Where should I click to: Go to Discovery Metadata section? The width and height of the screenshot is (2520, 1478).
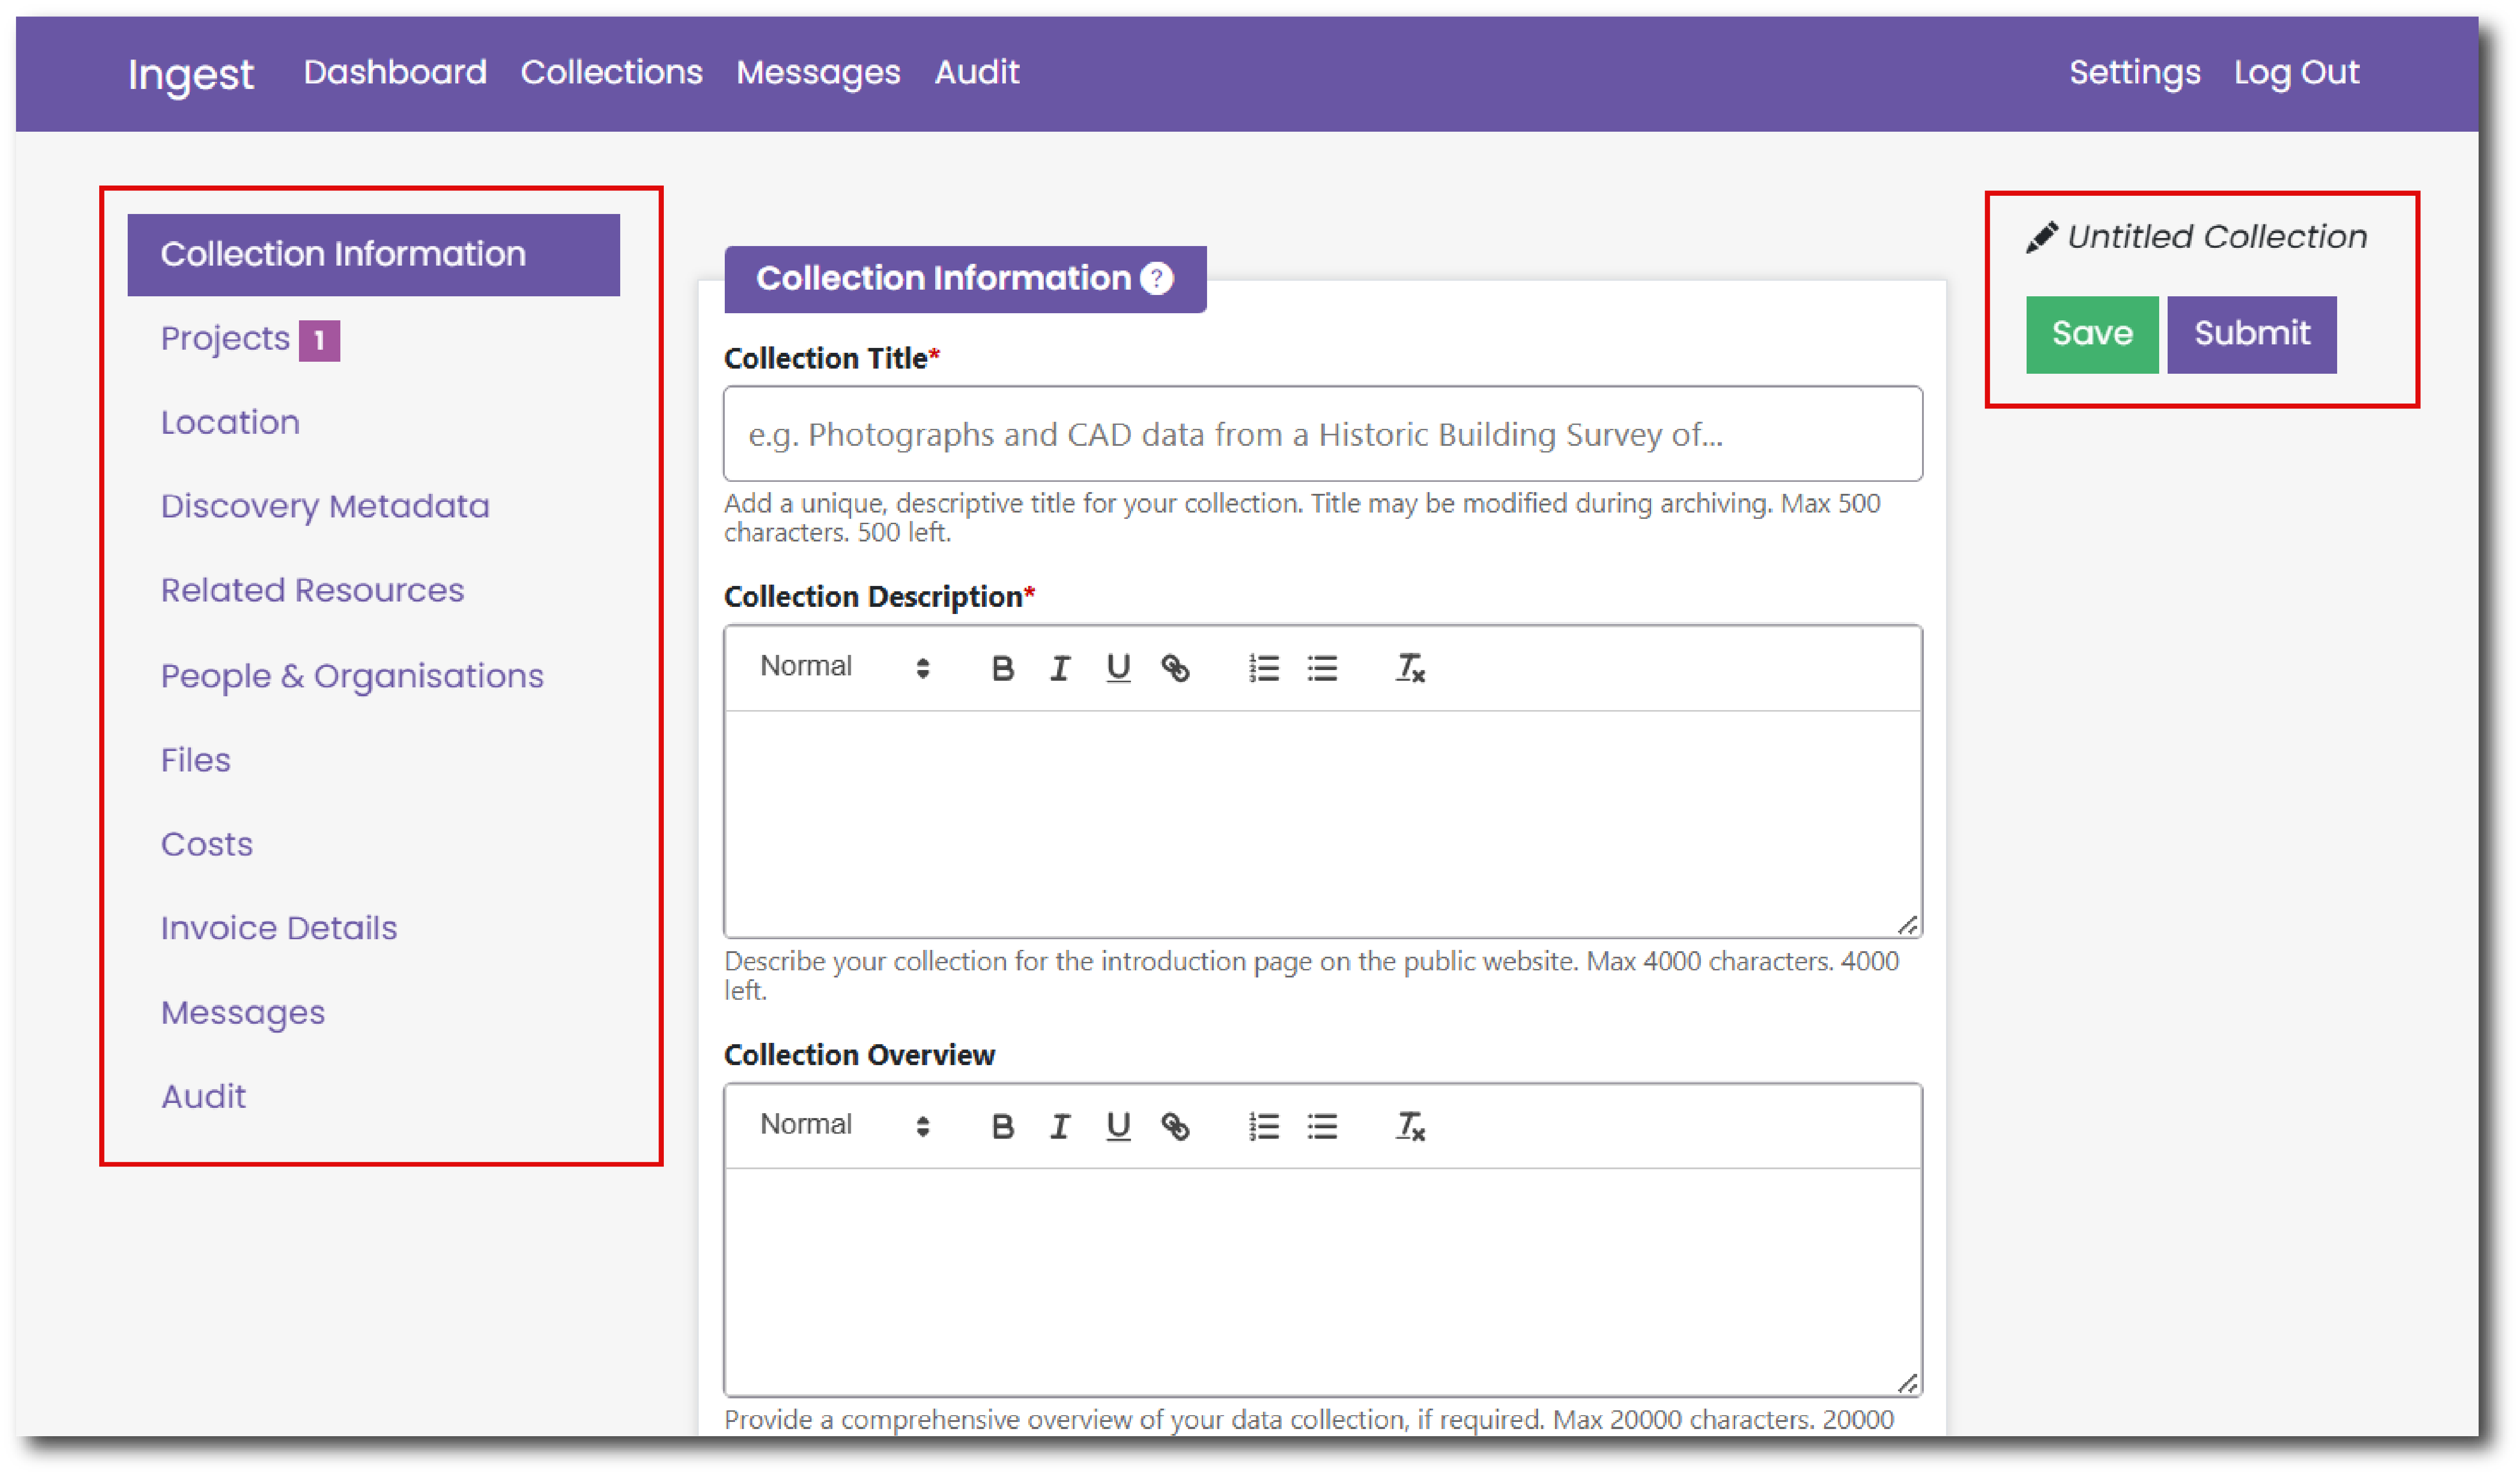(x=325, y=507)
